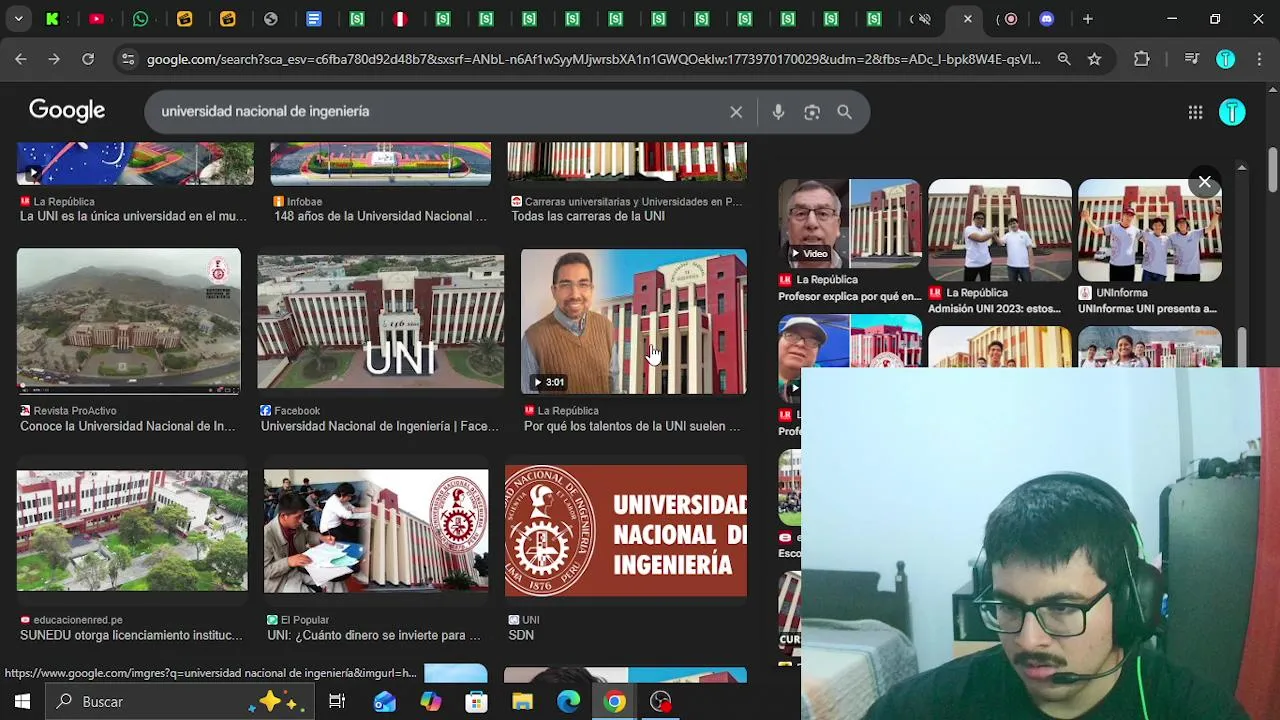
Task: Open site information icon in address bar
Action: click(128, 59)
